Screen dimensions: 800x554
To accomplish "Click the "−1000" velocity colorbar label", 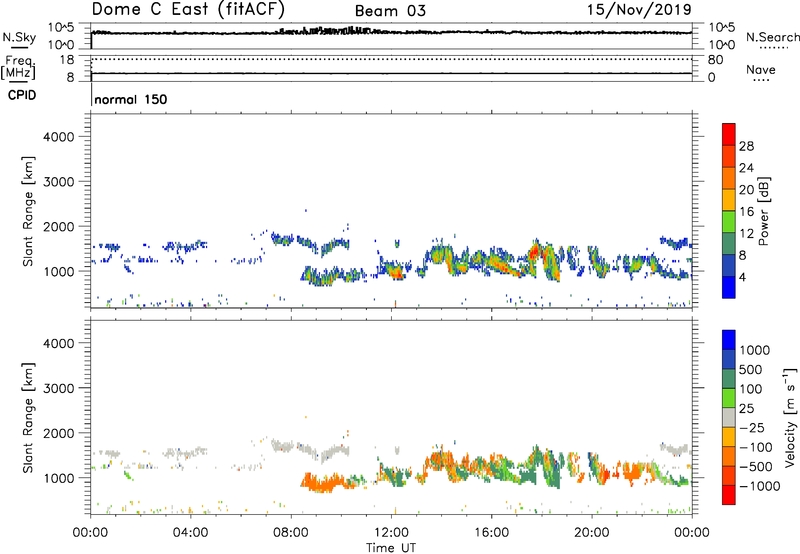I will point(759,486).
